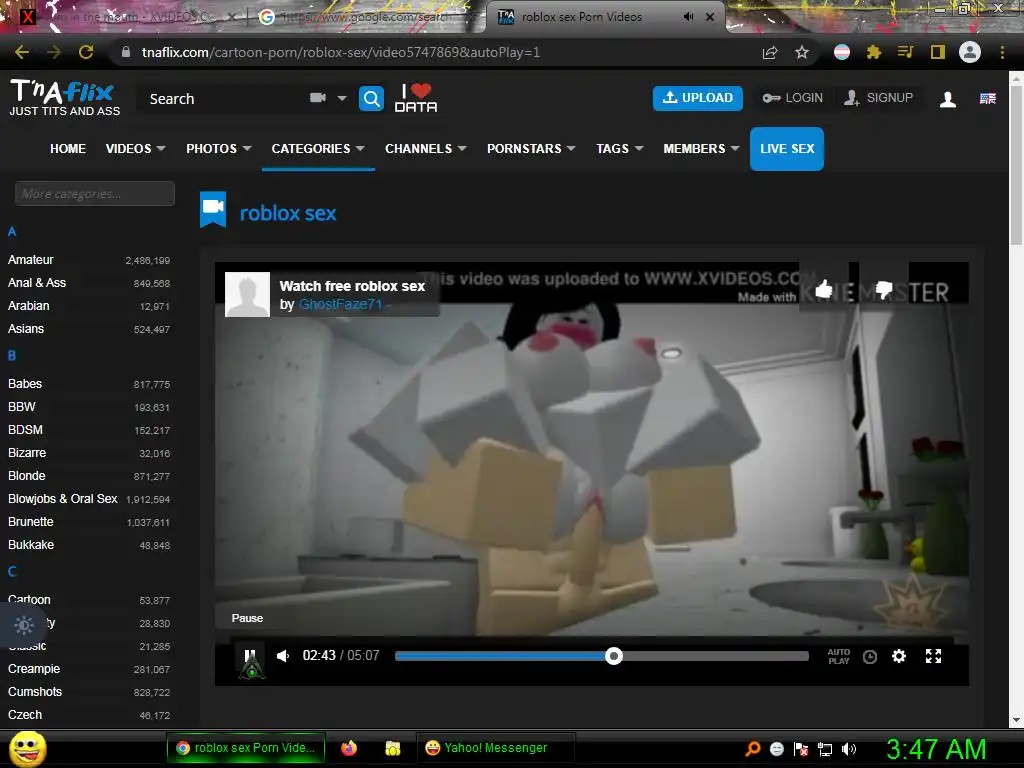Open the Chrome side panel icon
Screen dimensions: 1024x768
938,52
